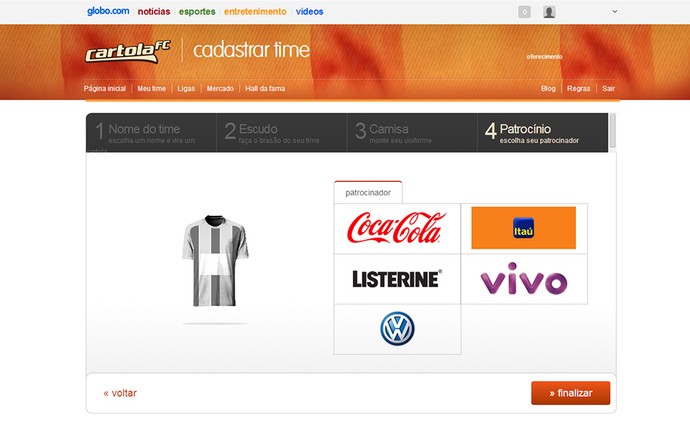Open the patrocinador tab
The width and height of the screenshot is (690, 436).
(368, 192)
